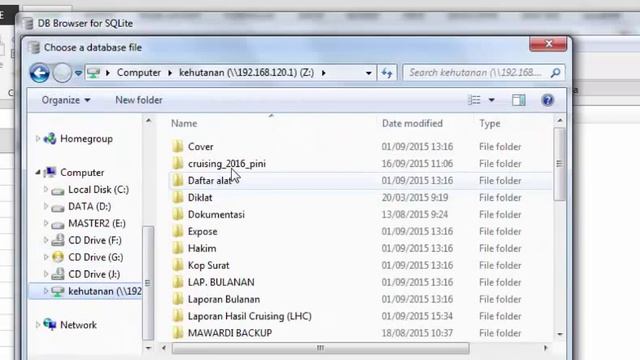Open the view options dropdown arrow

point(491,100)
